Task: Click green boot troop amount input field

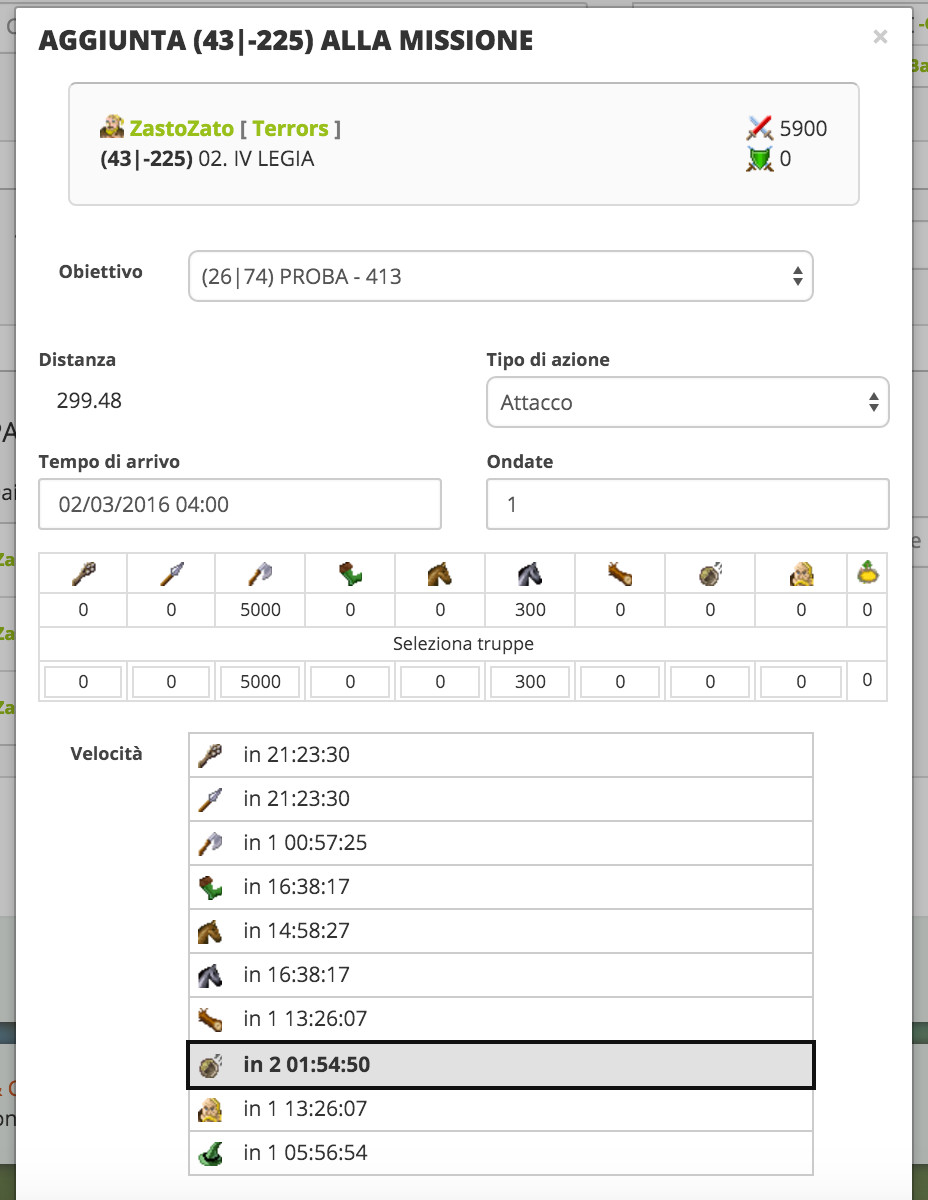Action: 350,682
